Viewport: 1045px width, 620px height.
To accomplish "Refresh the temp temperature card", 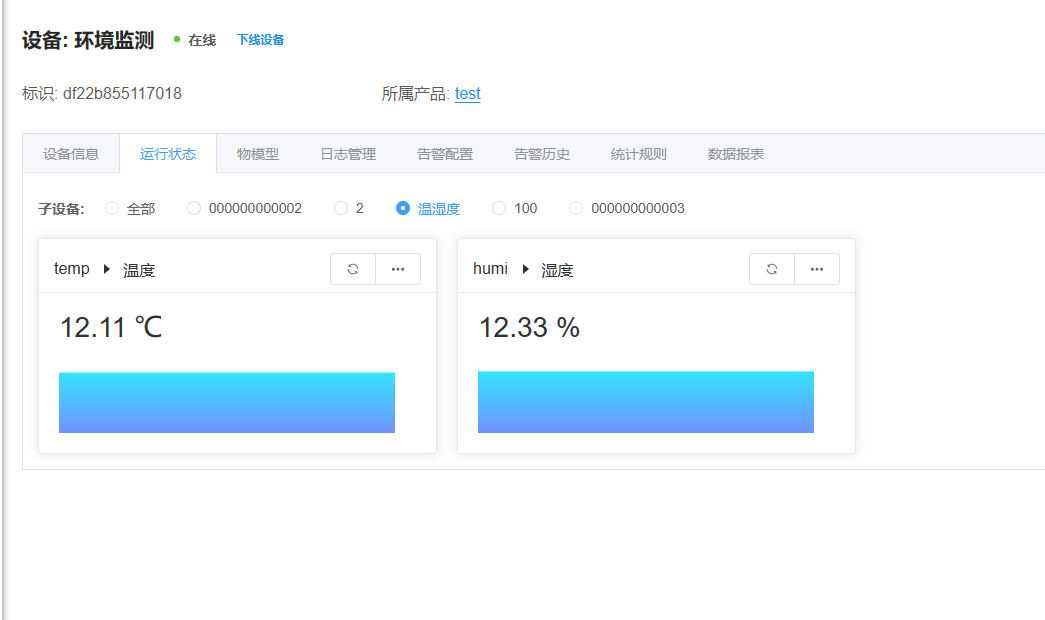I will (x=353, y=269).
